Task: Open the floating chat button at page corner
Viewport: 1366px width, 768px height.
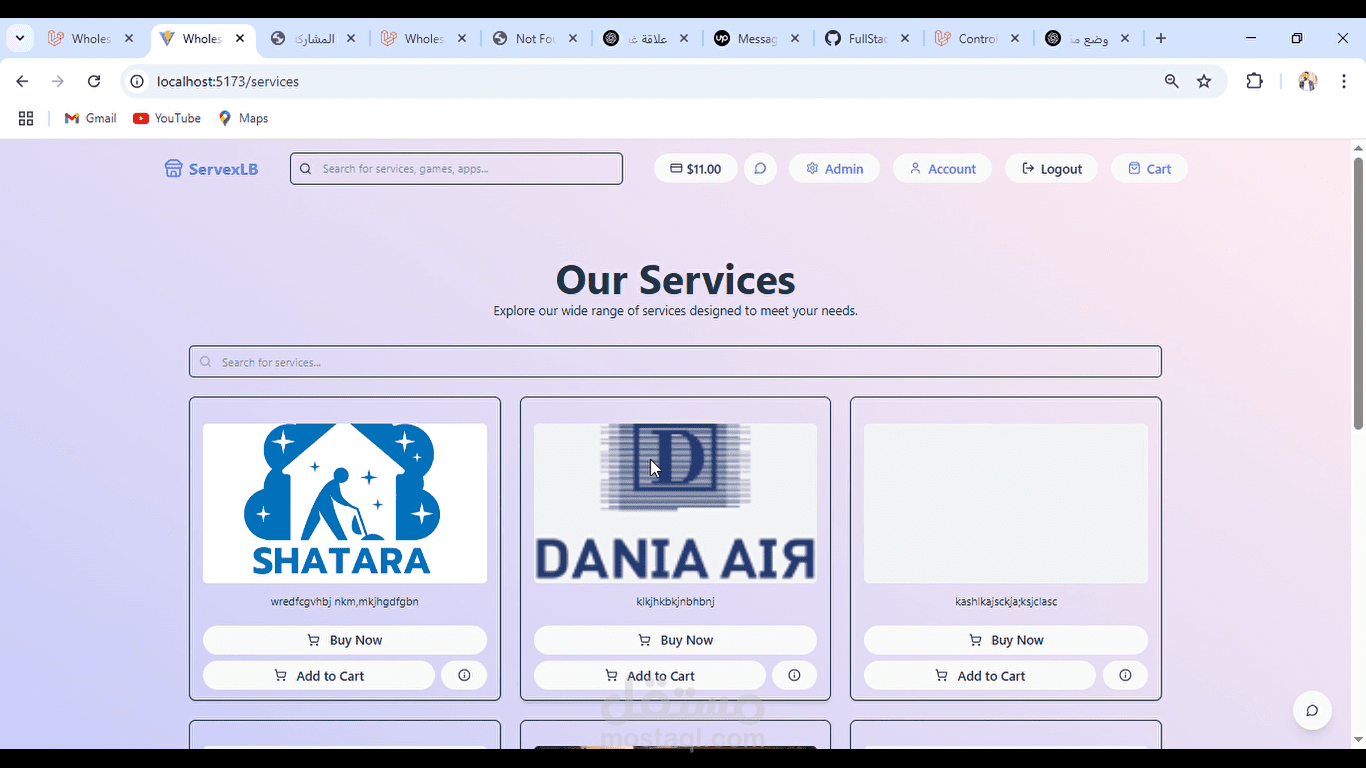Action: tap(1312, 710)
